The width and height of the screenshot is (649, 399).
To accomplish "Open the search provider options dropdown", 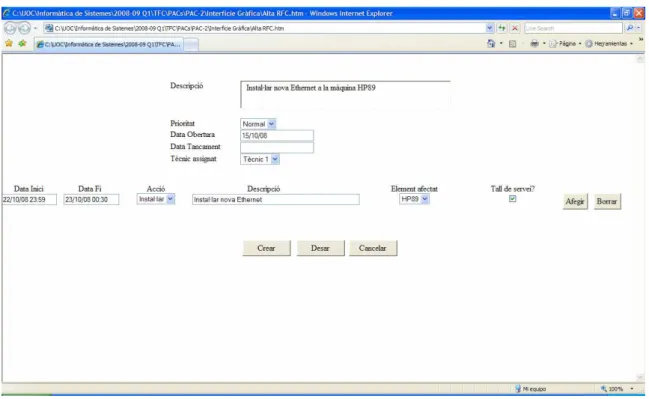I will [639, 28].
